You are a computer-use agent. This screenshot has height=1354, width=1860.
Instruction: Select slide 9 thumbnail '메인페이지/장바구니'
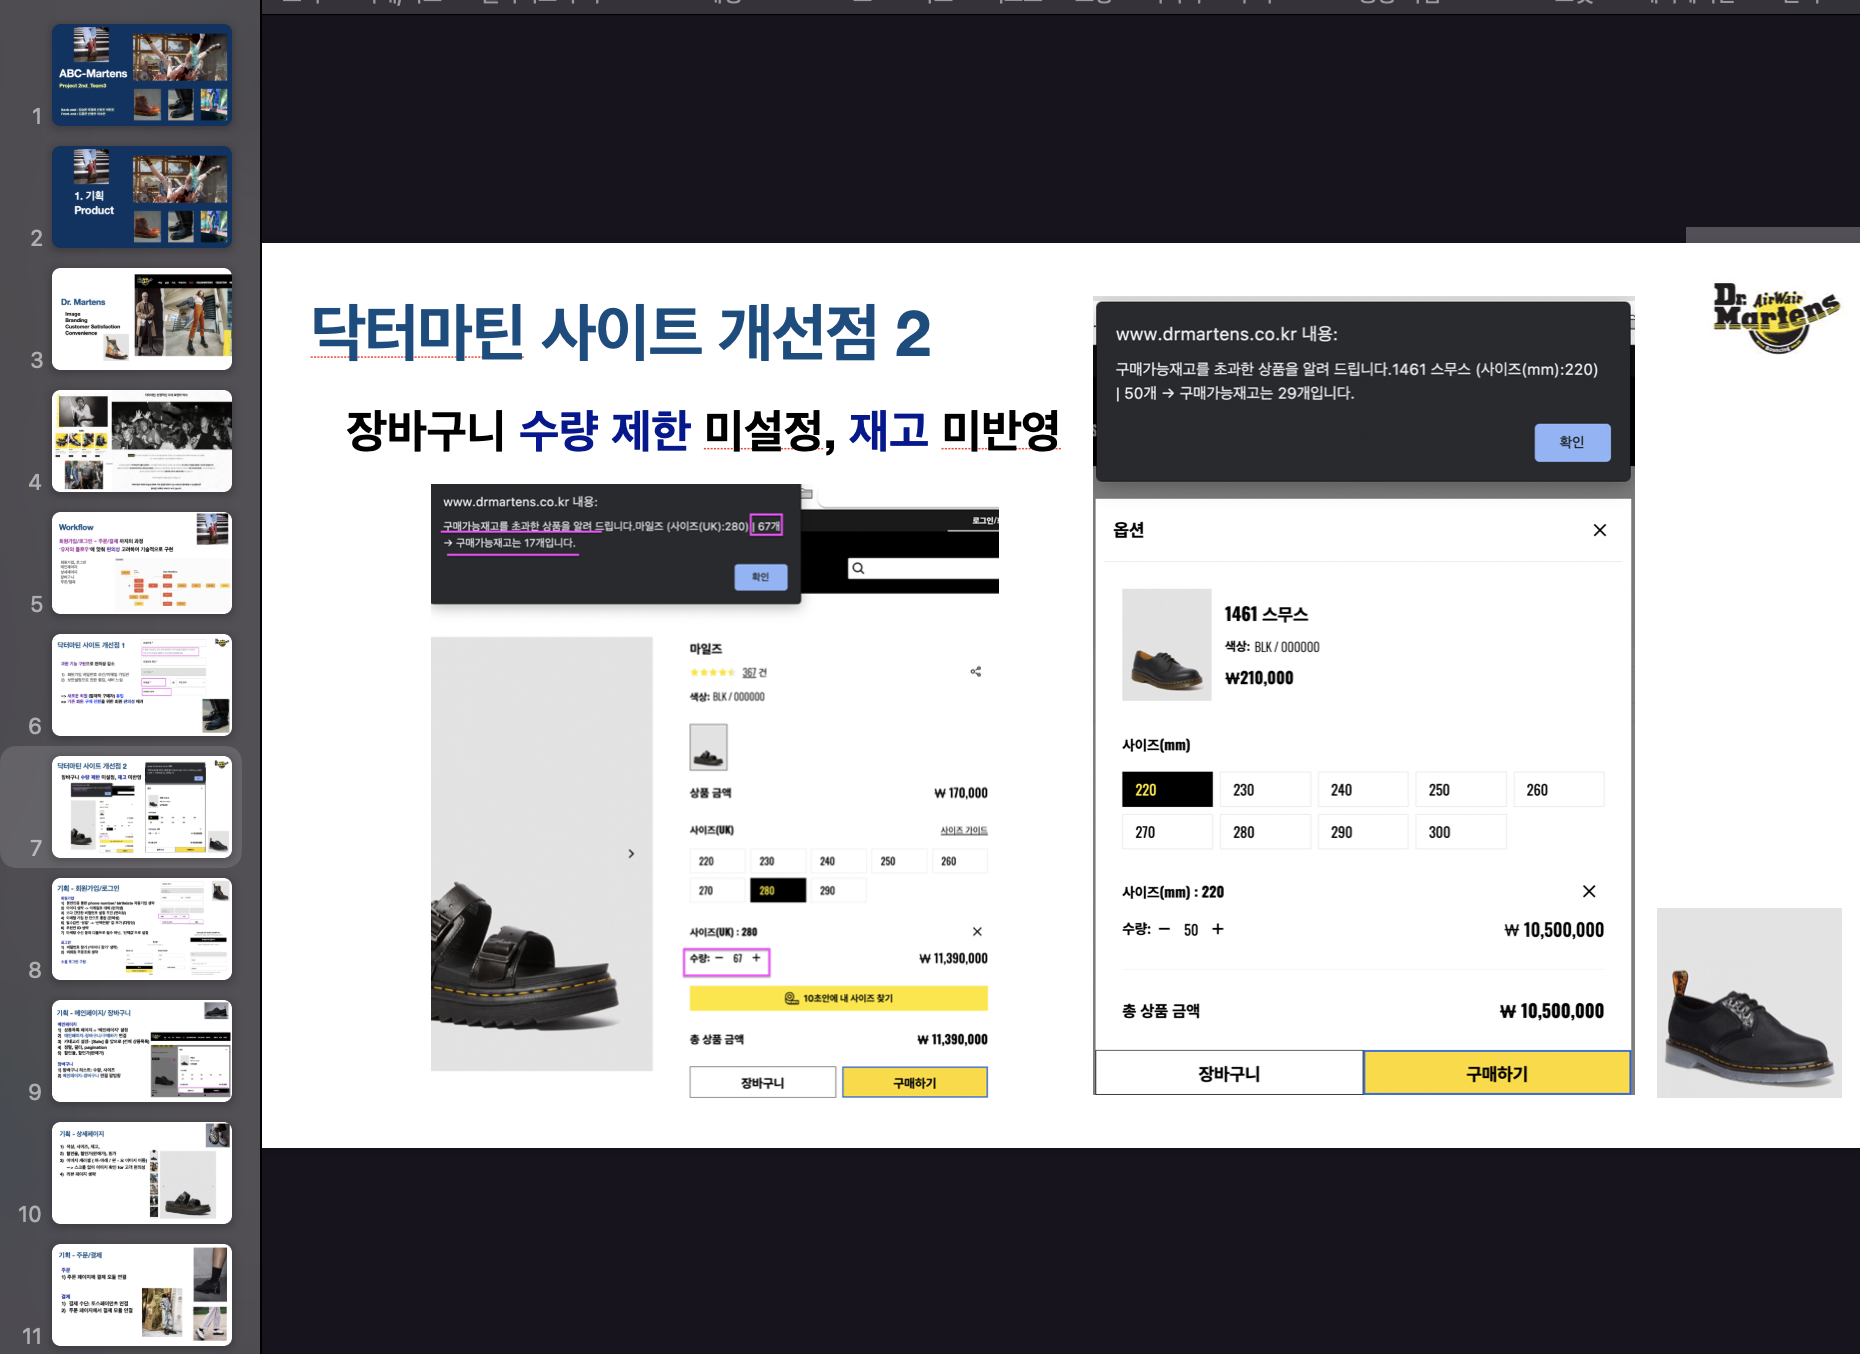click(x=142, y=1051)
